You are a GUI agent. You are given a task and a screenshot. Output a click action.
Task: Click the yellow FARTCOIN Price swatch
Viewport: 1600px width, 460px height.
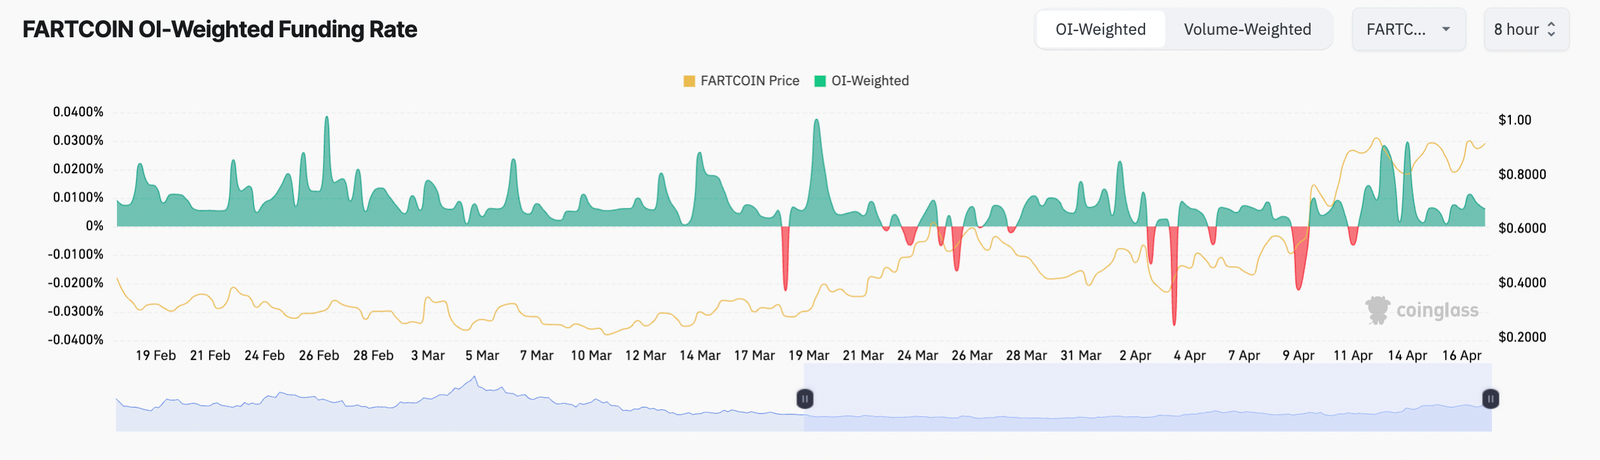689,81
